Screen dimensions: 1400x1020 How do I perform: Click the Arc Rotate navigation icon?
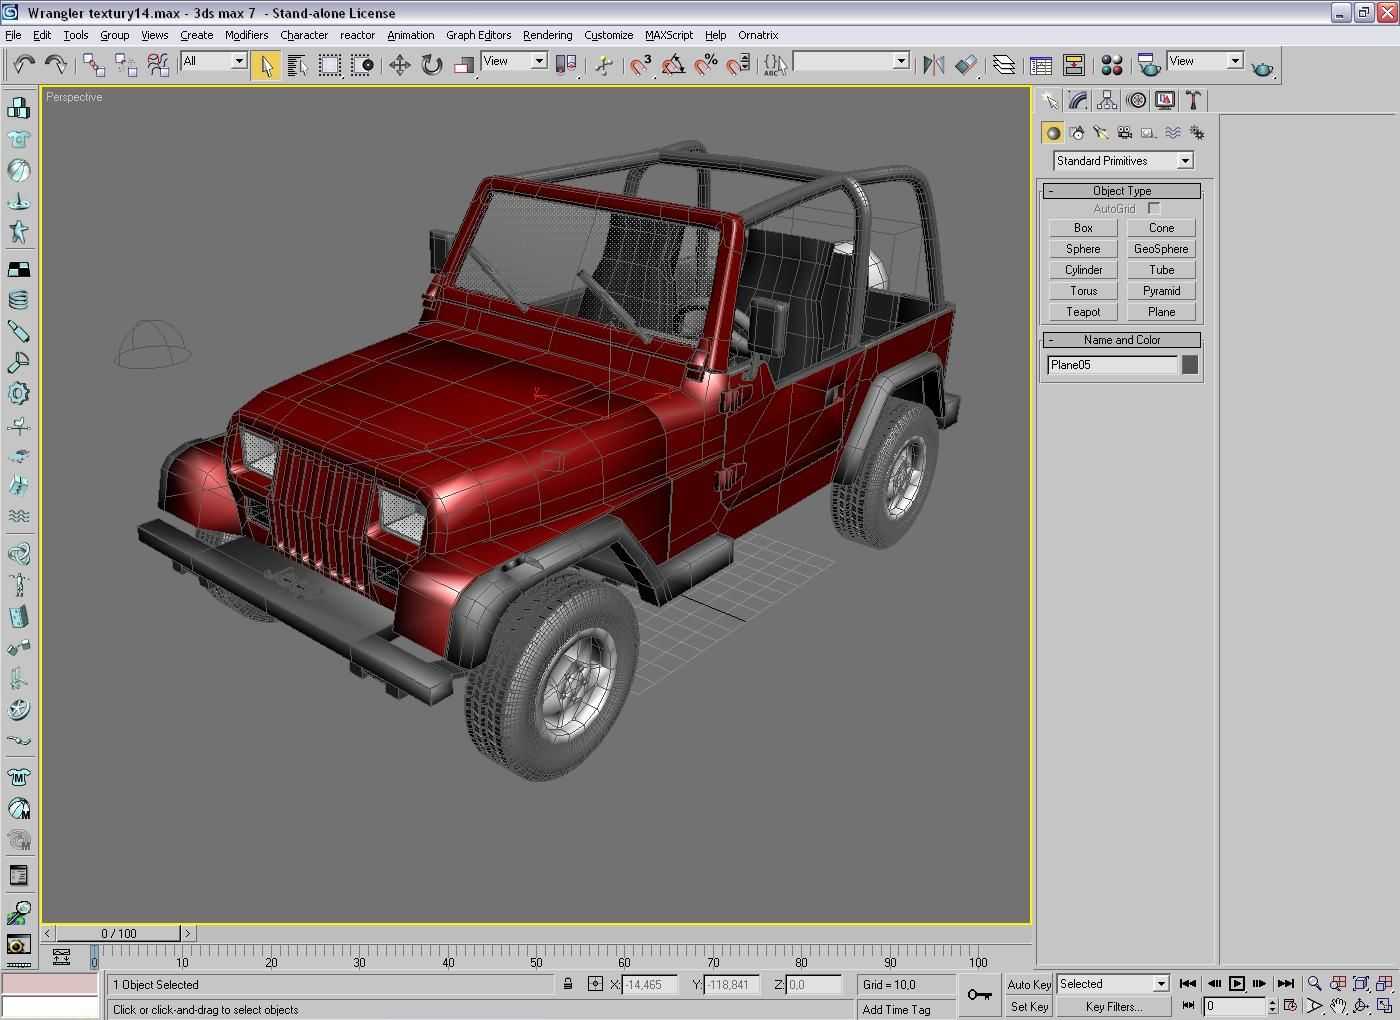tap(1361, 1006)
